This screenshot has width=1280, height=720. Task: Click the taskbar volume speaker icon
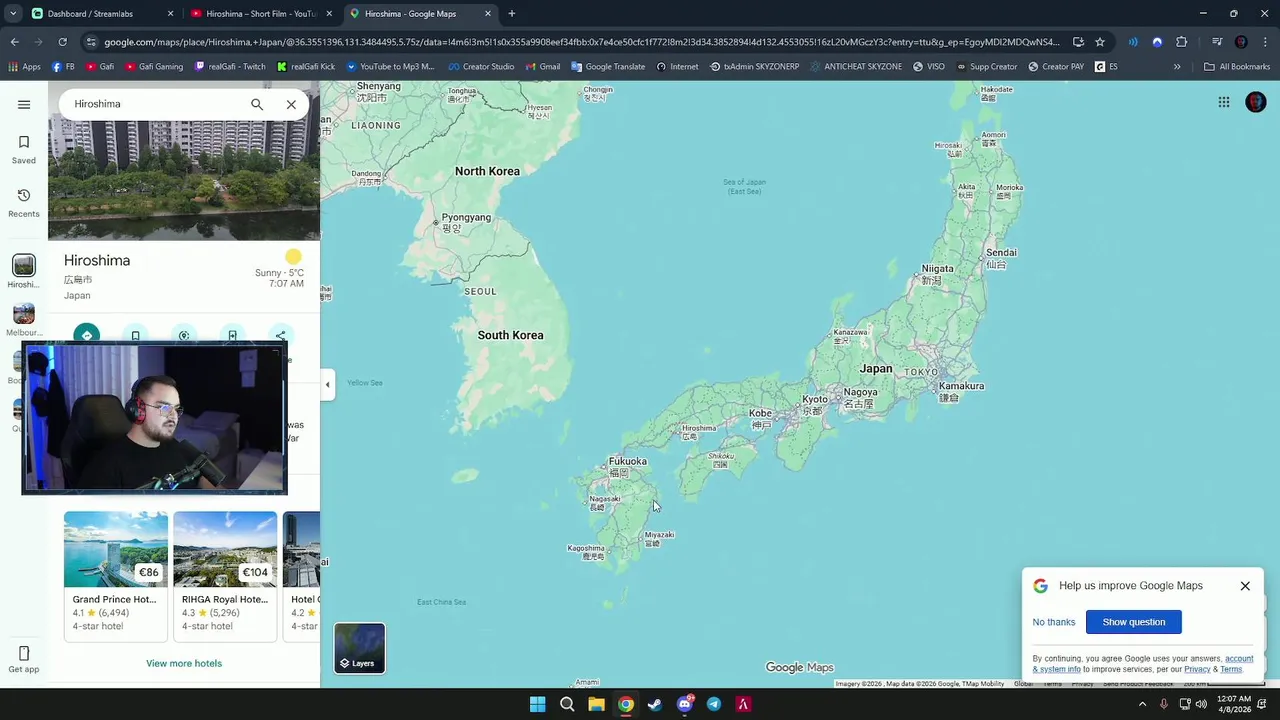tap(1201, 704)
